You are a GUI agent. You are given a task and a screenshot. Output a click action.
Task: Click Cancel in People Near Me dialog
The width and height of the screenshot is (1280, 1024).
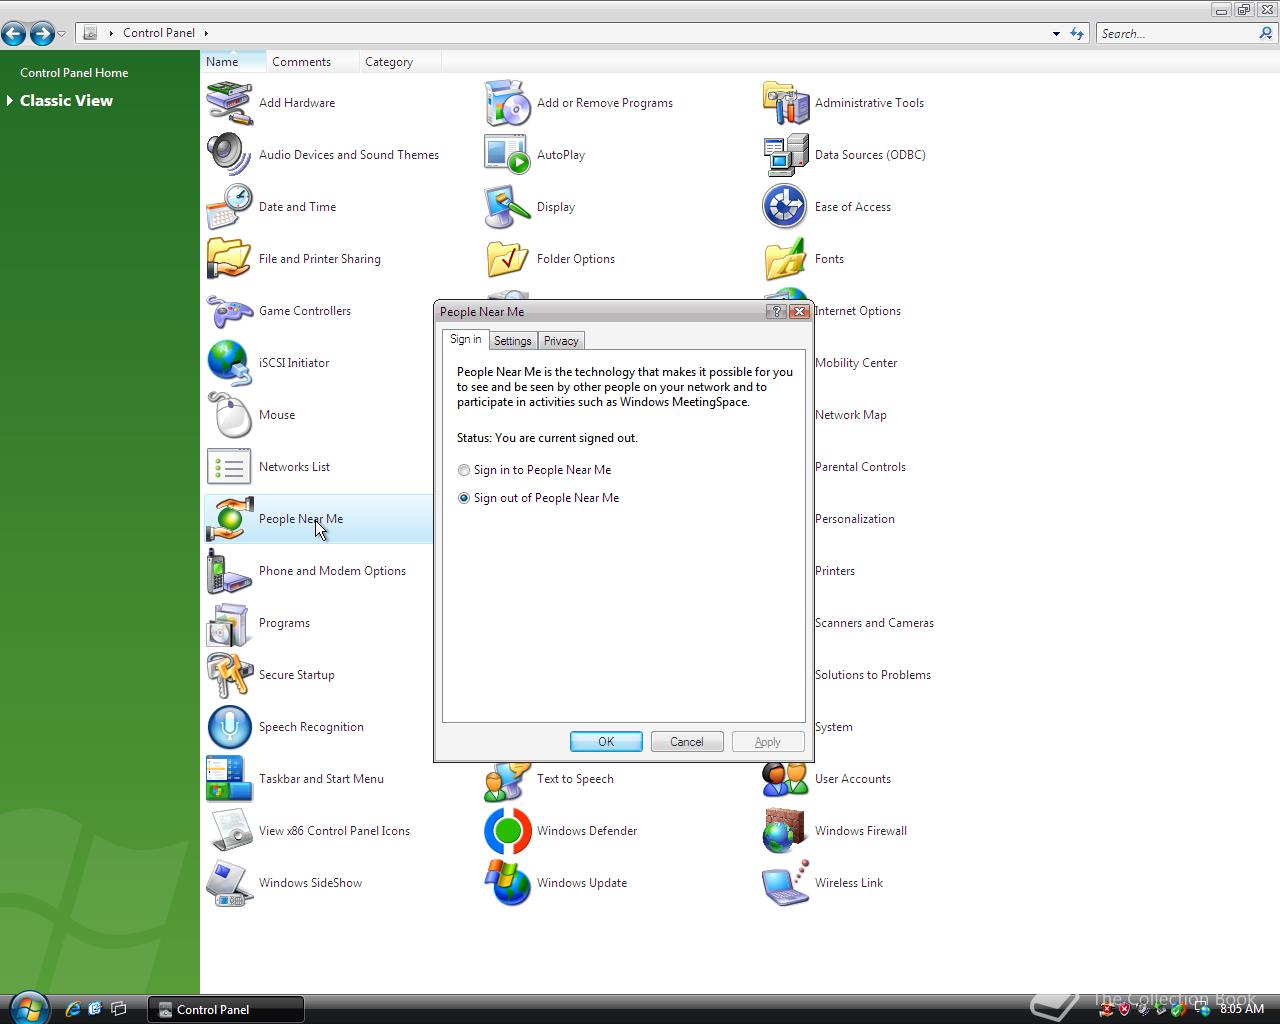point(687,742)
